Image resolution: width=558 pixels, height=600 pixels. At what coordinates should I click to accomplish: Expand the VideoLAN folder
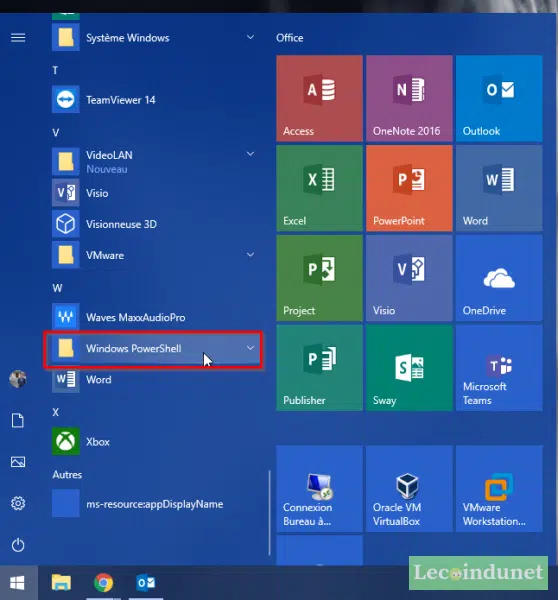(x=153, y=161)
